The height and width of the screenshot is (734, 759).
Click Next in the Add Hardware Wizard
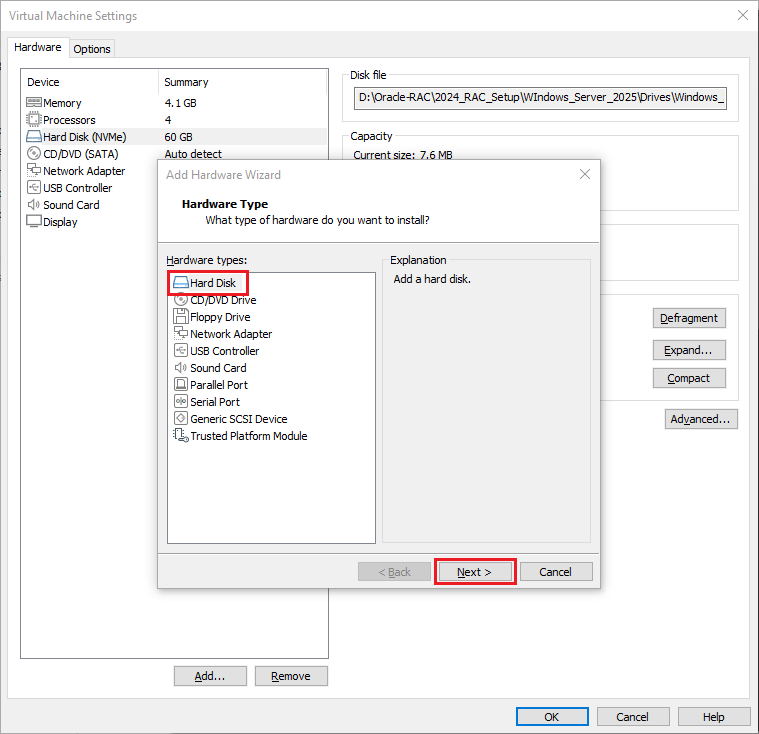pyautogui.click(x=475, y=572)
